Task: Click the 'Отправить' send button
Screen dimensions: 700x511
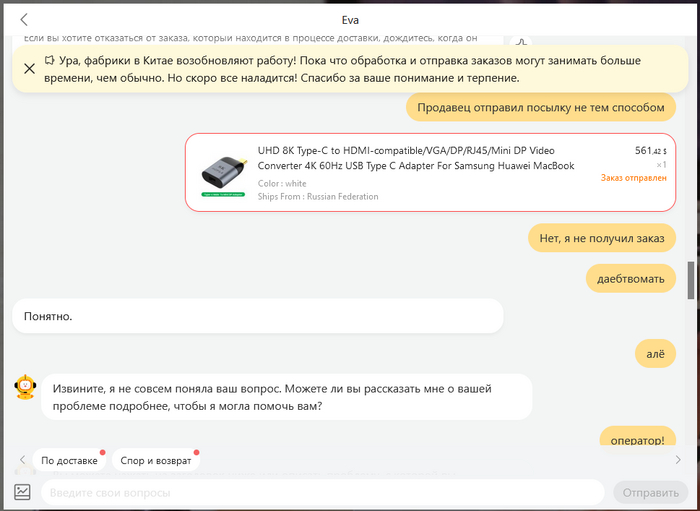Action: [x=650, y=493]
